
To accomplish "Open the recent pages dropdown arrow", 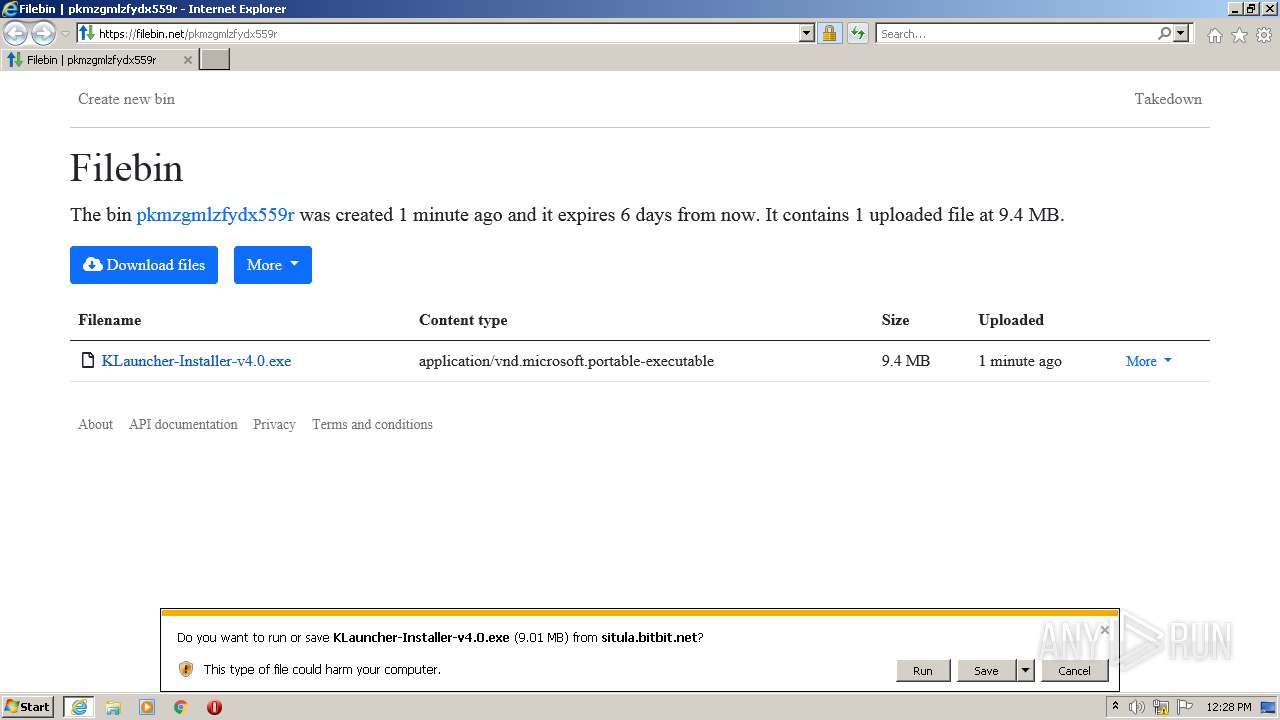I will pyautogui.click(x=65, y=34).
